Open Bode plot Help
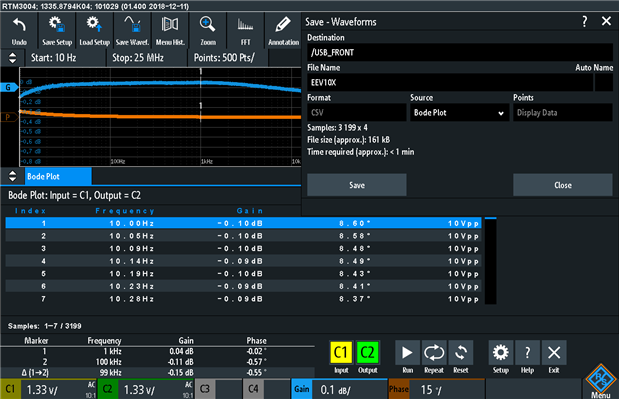This screenshot has height=399, width=619. tap(527, 352)
